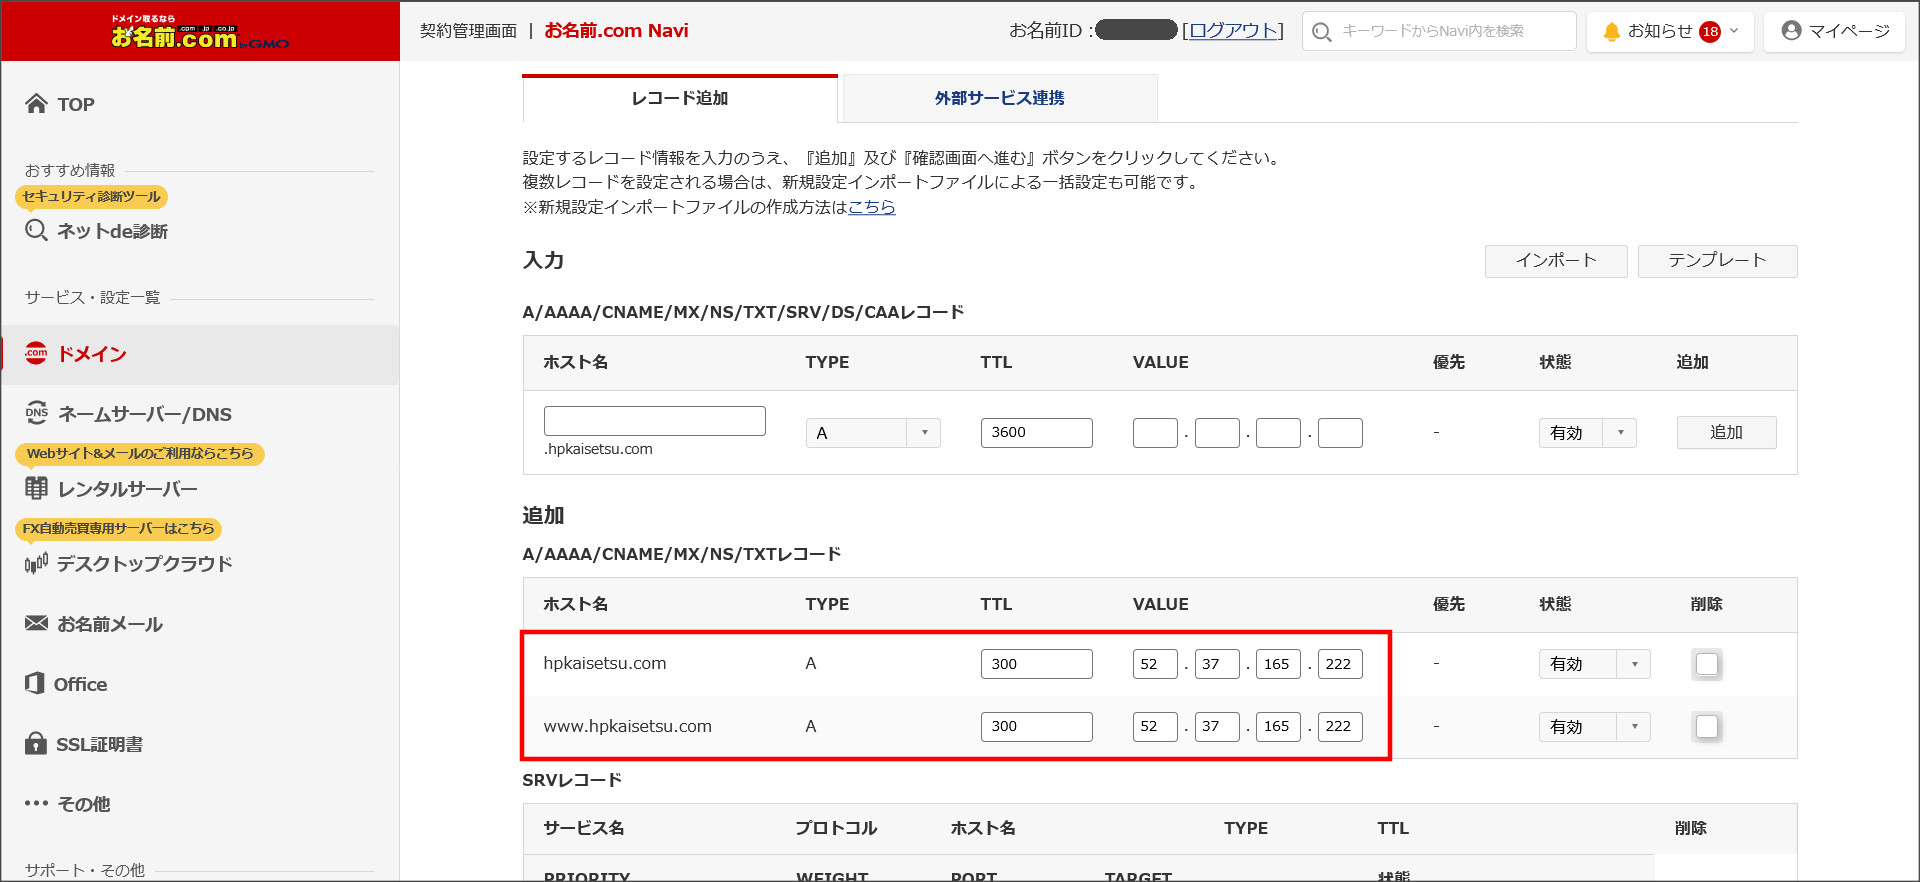Click the ログアウト link

1232,31
